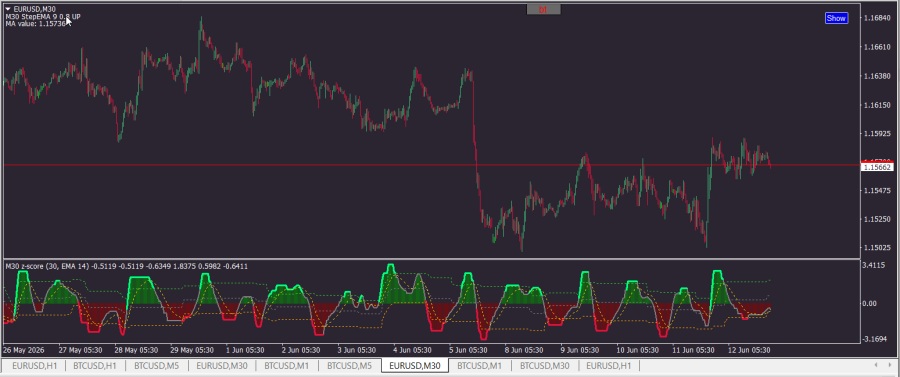Click price scale value 1.16610
Viewport: 900px width, 377px height.
(876, 48)
